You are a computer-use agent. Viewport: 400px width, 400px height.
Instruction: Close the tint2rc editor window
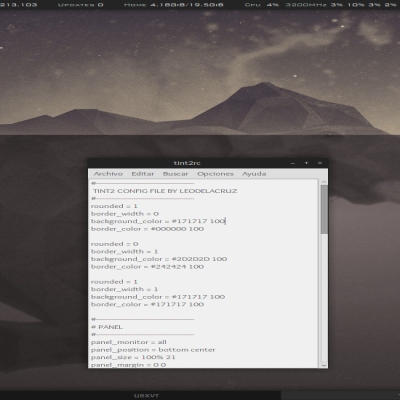pos(320,163)
